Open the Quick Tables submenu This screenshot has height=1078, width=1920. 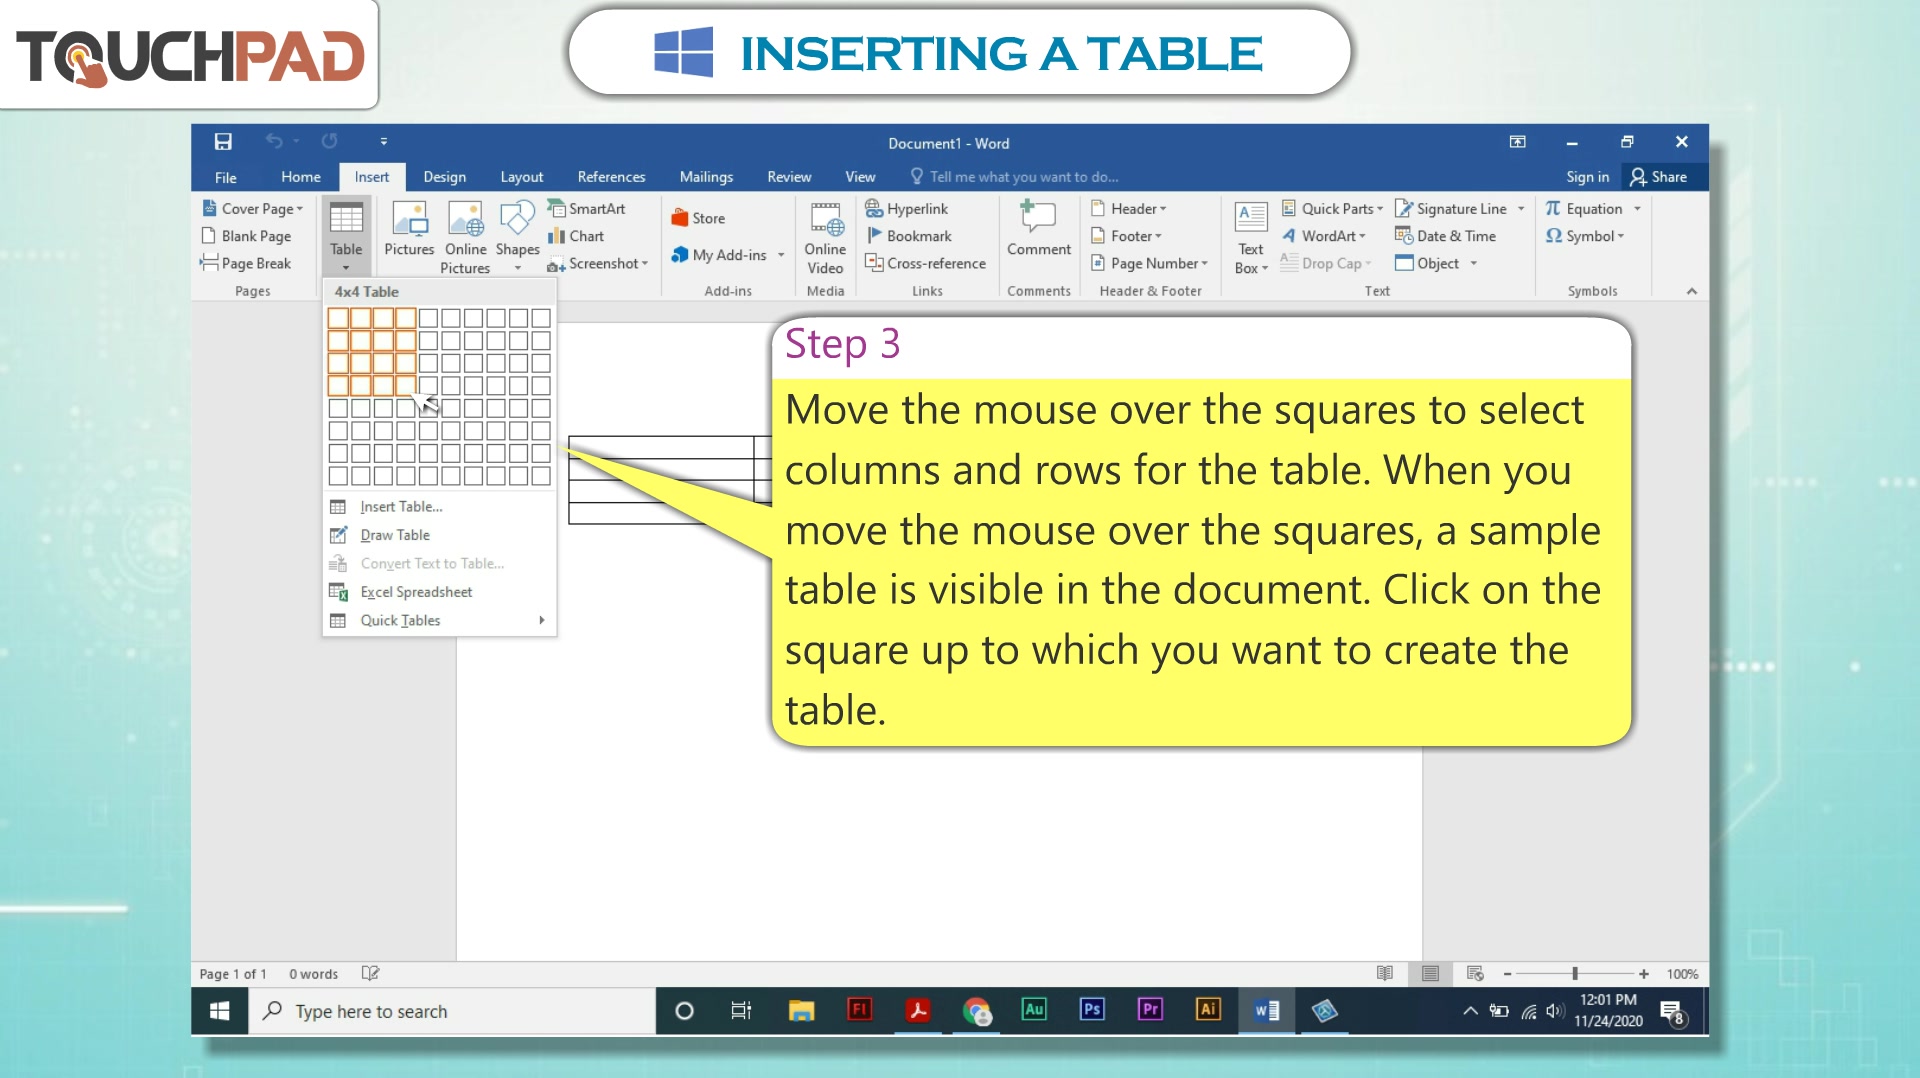coord(439,620)
